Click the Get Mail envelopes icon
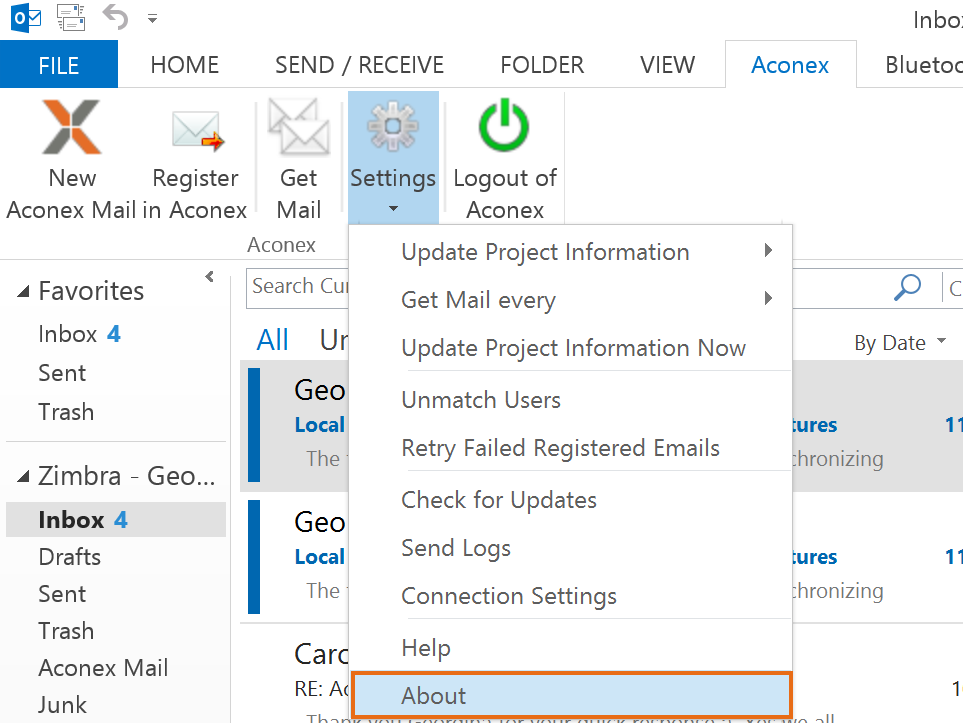The width and height of the screenshot is (963, 723). (298, 126)
